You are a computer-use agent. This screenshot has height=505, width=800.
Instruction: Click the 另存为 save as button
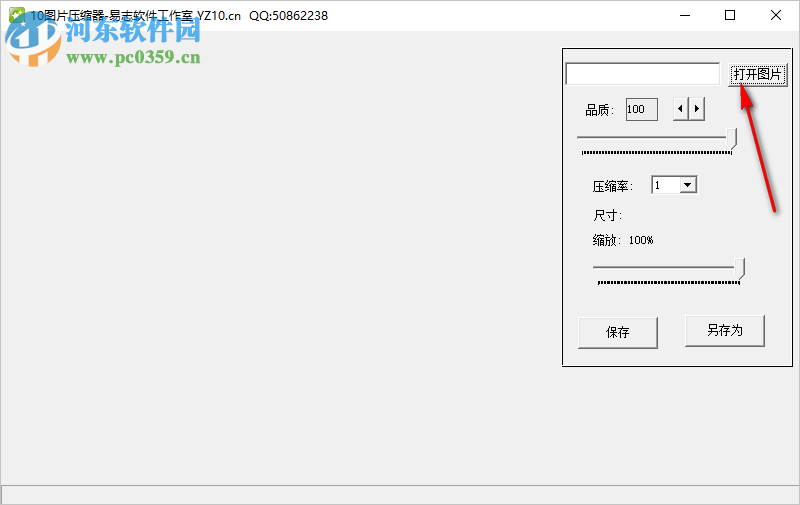tap(725, 331)
